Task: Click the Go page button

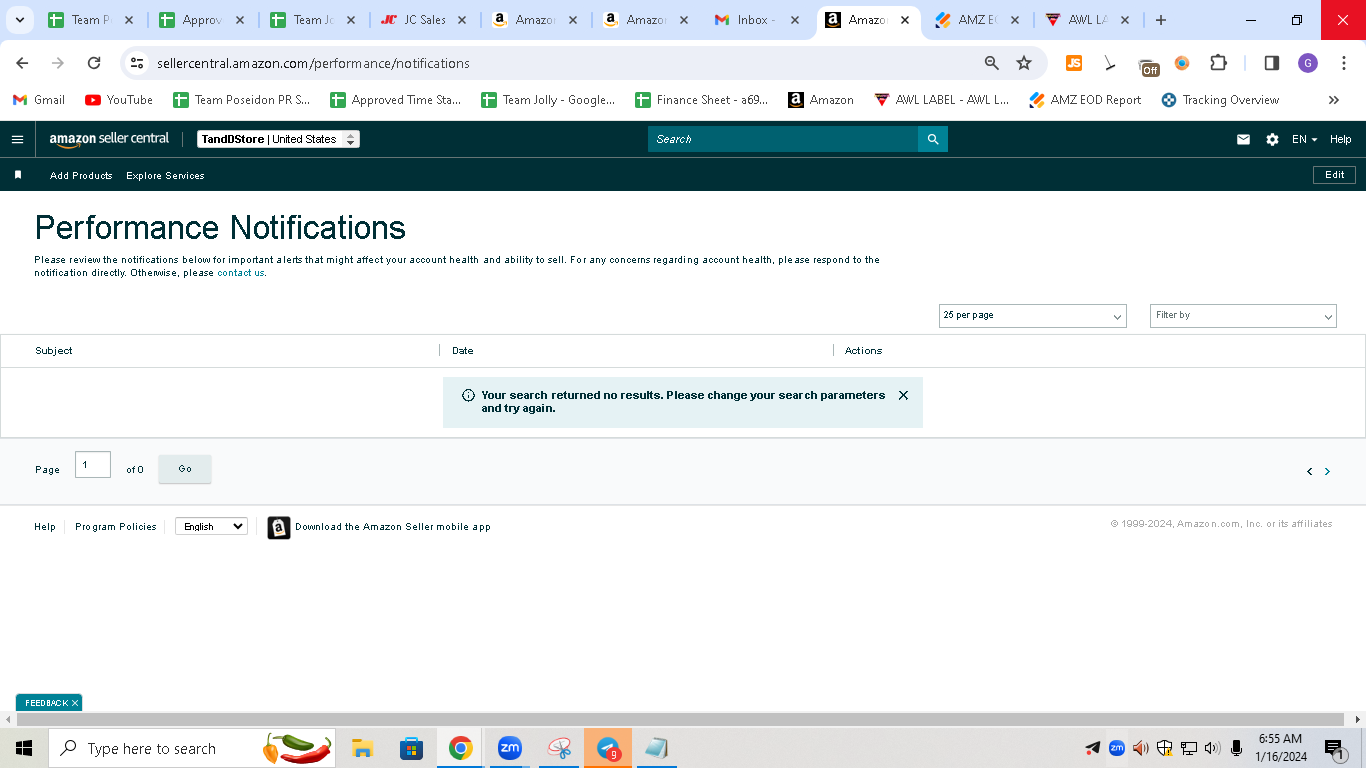Action: pyautogui.click(x=185, y=469)
